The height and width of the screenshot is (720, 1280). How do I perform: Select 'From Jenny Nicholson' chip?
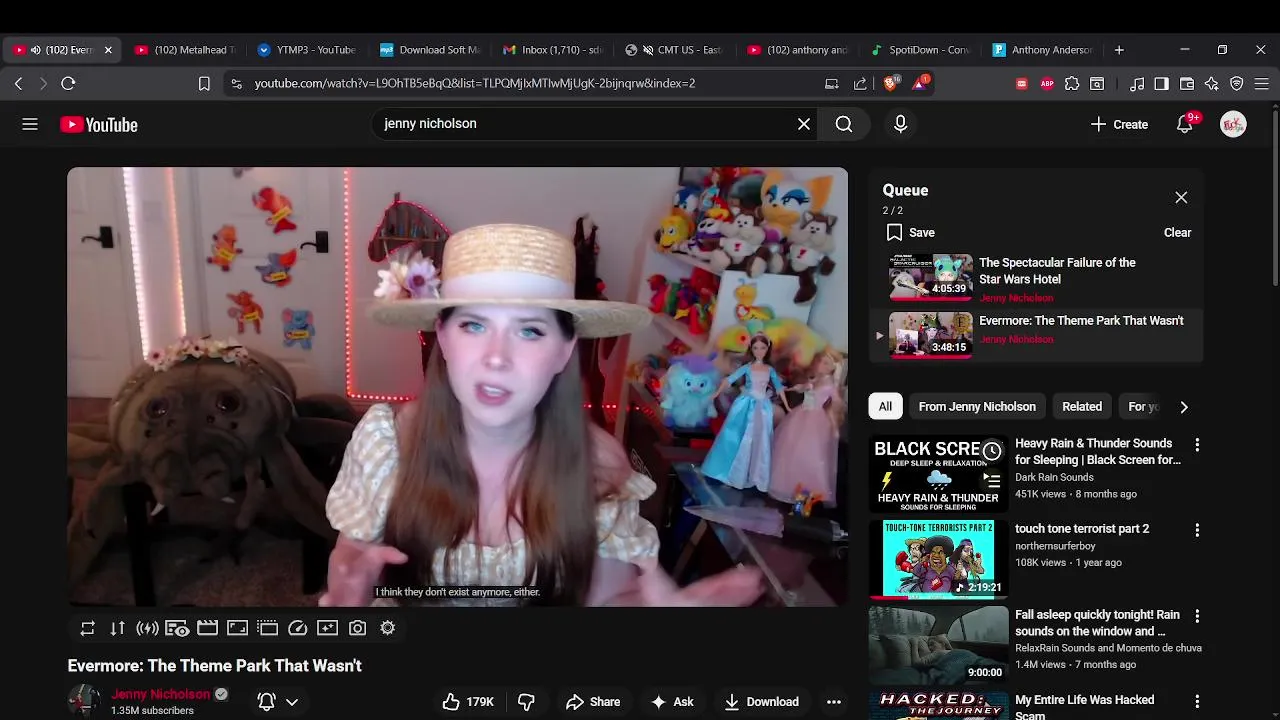(x=977, y=406)
